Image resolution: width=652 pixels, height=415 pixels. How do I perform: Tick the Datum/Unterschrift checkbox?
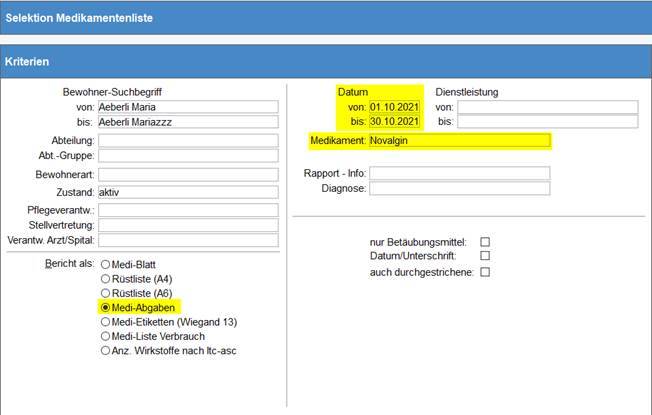pyautogui.click(x=485, y=255)
